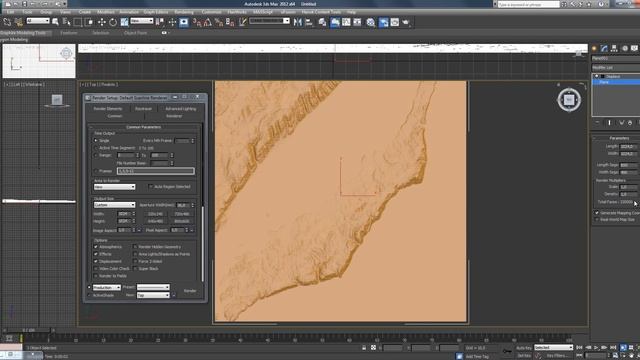Click the 640x480 preset size button
640x360 pixels.
[155, 221]
